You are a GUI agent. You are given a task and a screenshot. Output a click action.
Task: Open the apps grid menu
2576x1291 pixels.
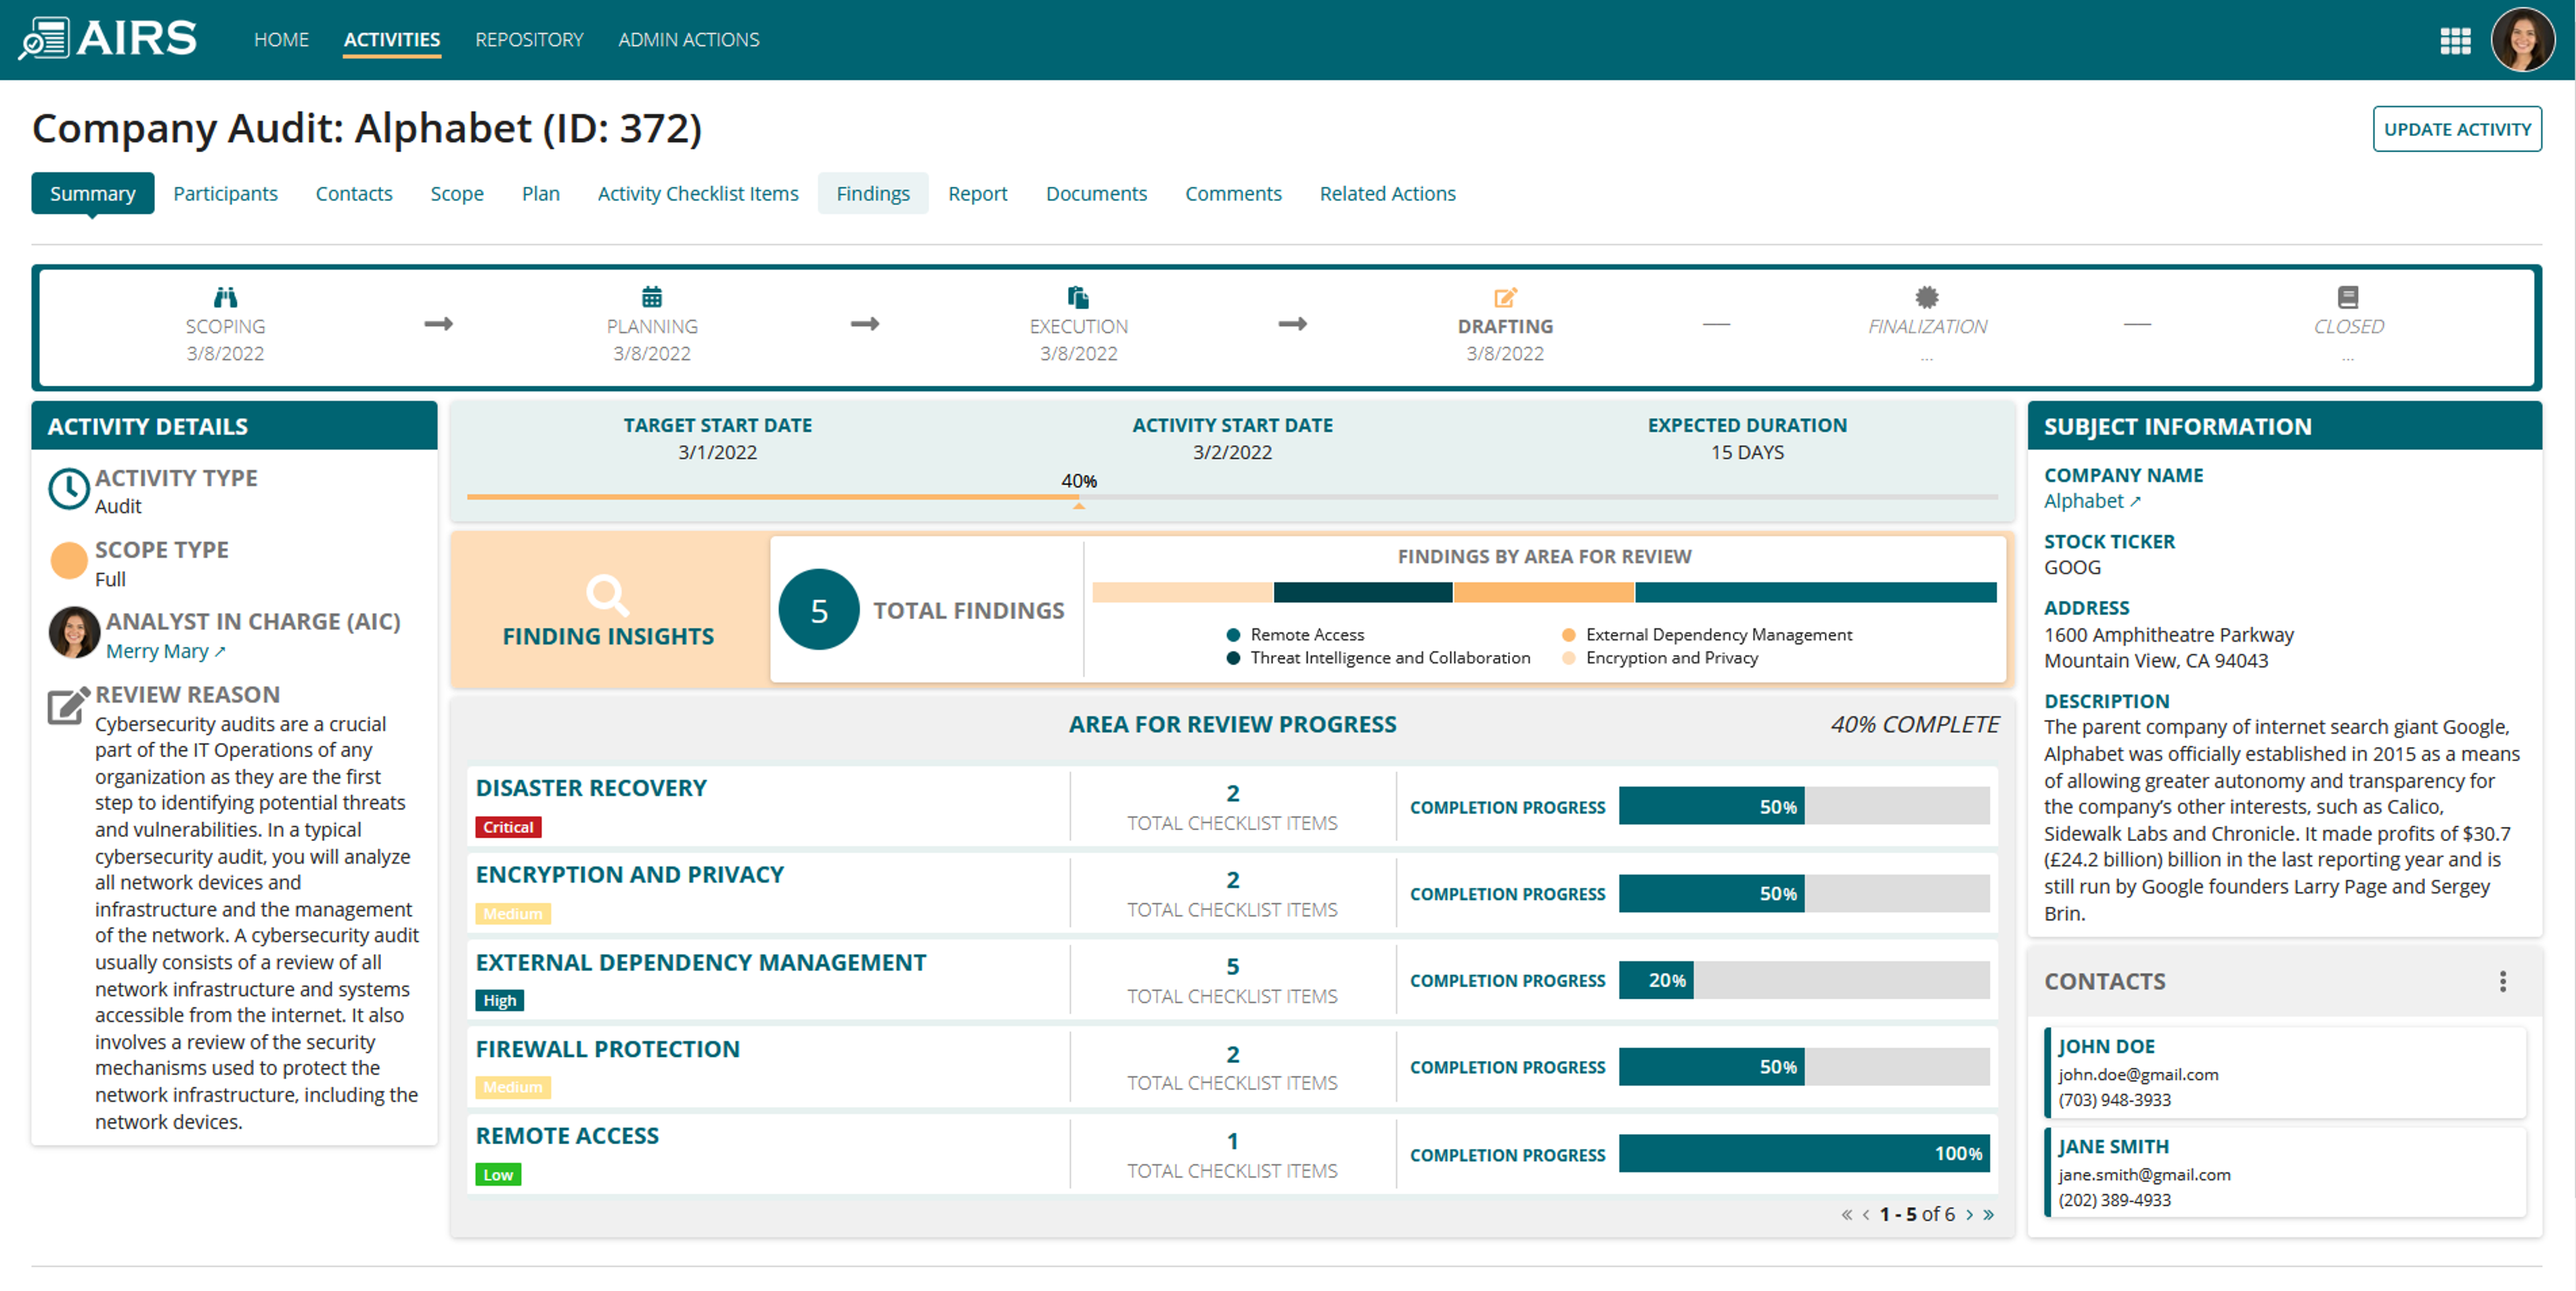[x=2455, y=40]
